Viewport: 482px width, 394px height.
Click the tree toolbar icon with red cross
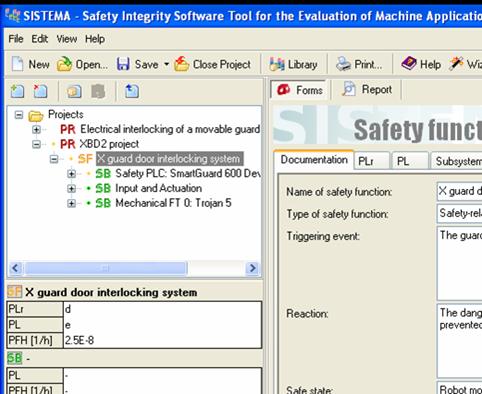tap(40, 91)
